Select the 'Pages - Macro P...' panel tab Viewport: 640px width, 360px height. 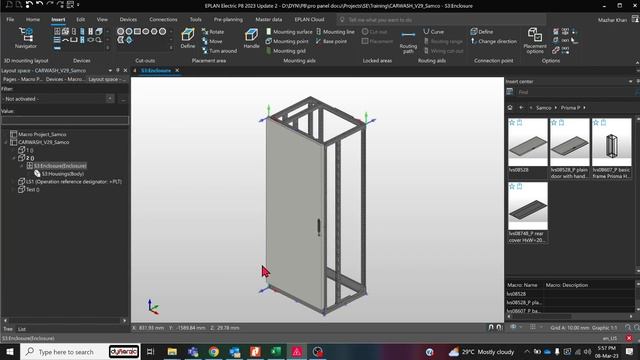point(22,79)
